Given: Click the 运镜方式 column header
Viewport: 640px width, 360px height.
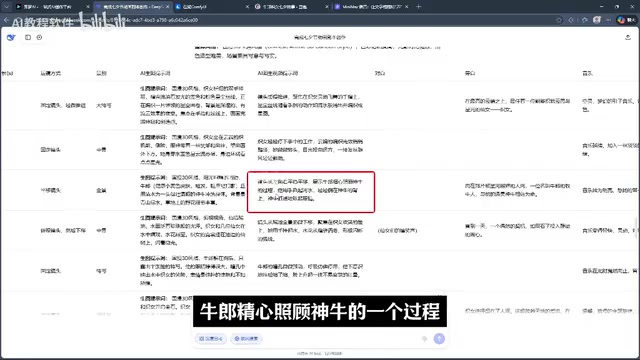Looking at the screenshot, I should click(x=51, y=73).
